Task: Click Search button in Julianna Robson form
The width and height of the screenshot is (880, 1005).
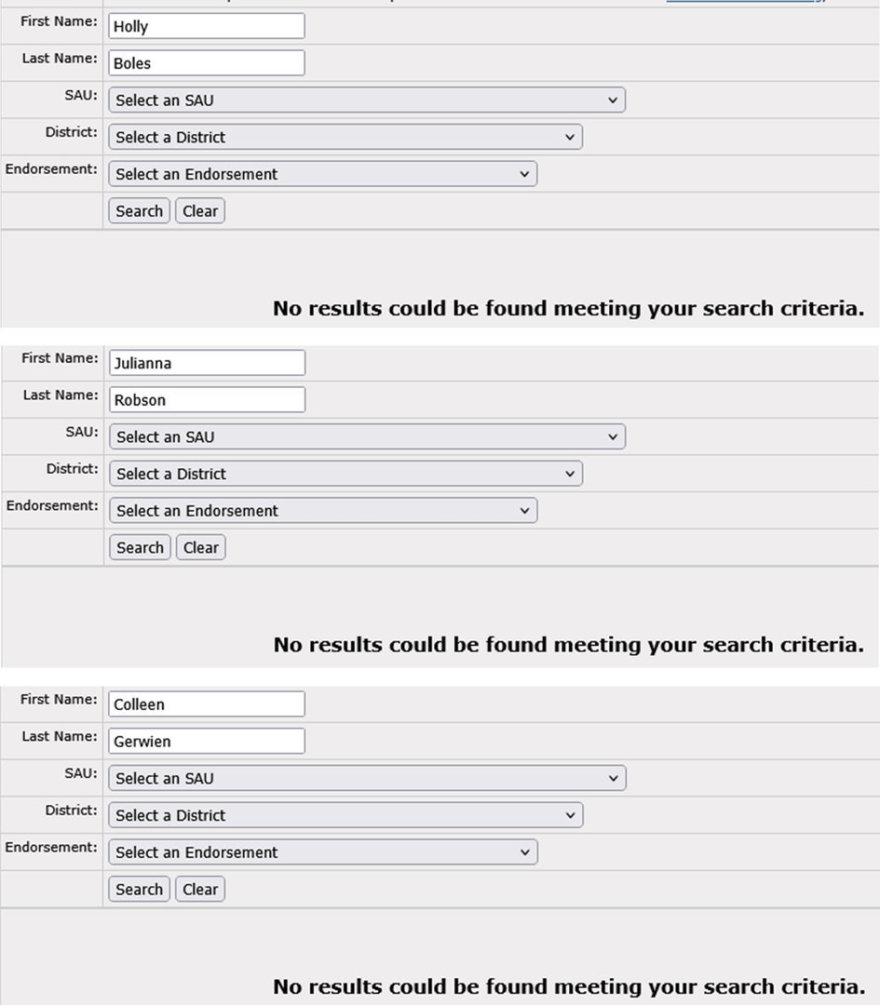Action: pos(140,547)
